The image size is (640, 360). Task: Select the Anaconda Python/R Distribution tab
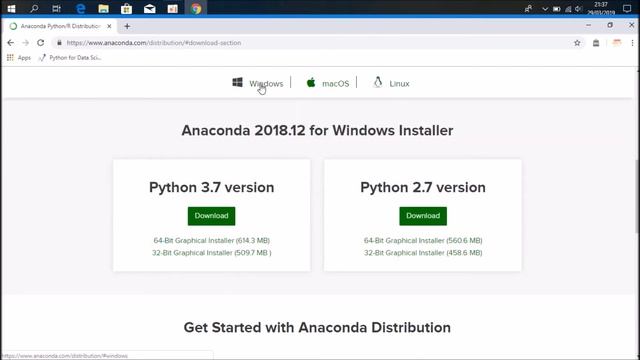click(60, 26)
